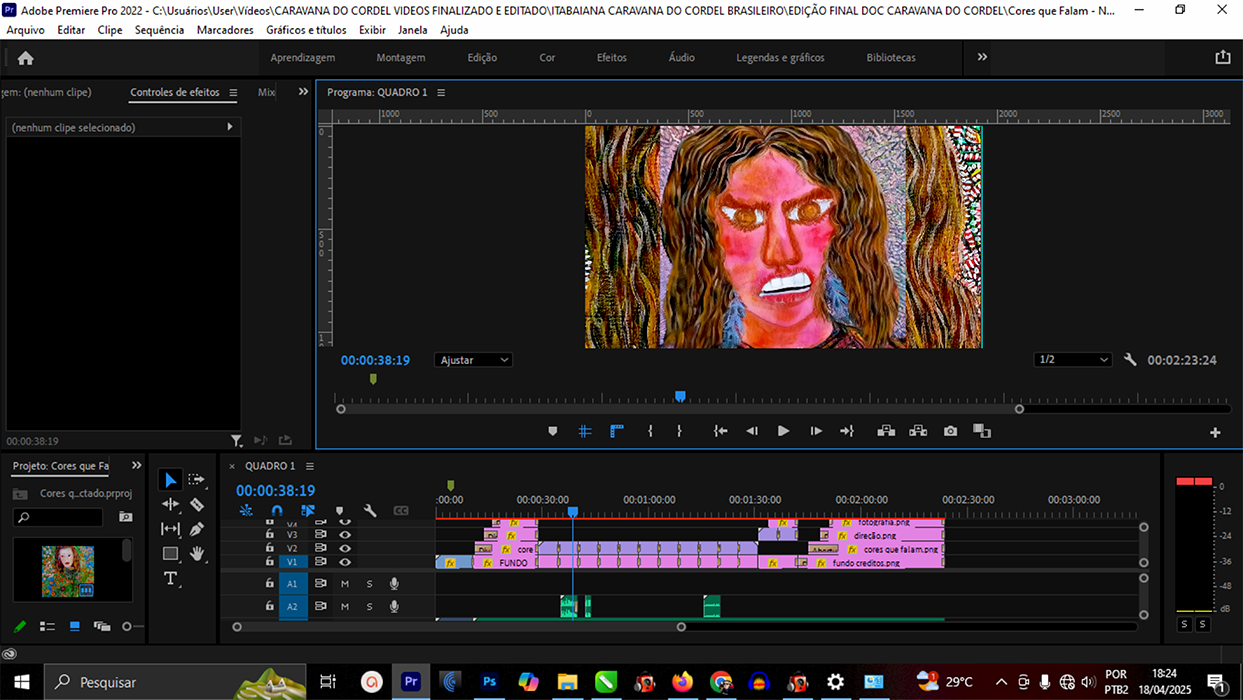Viewport: 1243px width, 700px height.
Task: Switch to the Edição workspace
Action: click(482, 58)
